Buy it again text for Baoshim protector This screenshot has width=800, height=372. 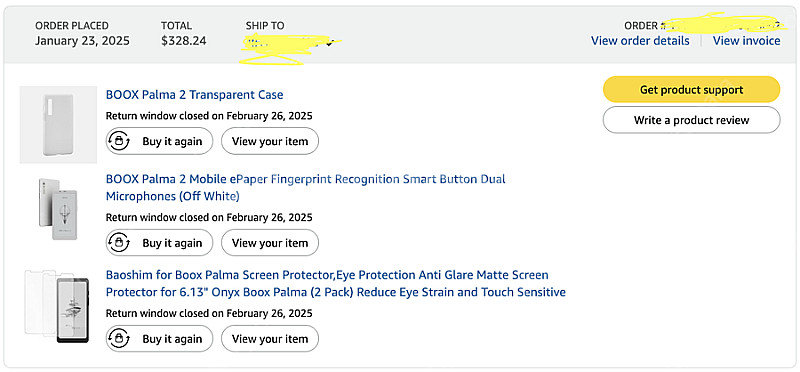tap(172, 339)
